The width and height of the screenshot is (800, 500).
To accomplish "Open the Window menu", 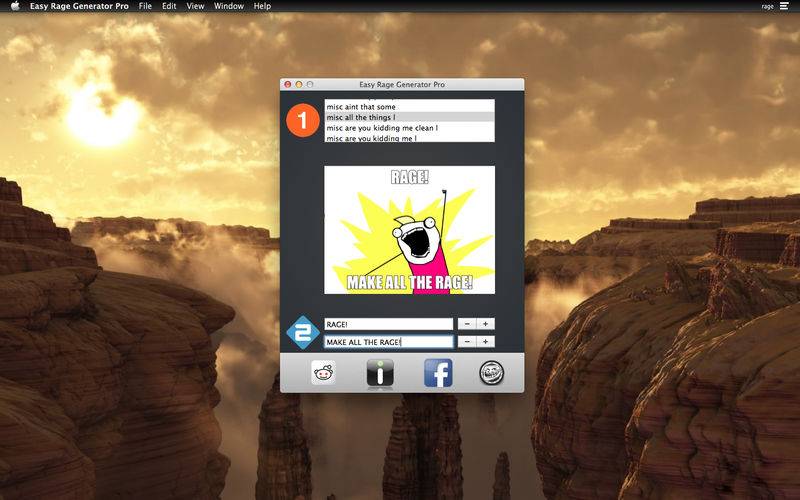I will pyautogui.click(x=229, y=6).
